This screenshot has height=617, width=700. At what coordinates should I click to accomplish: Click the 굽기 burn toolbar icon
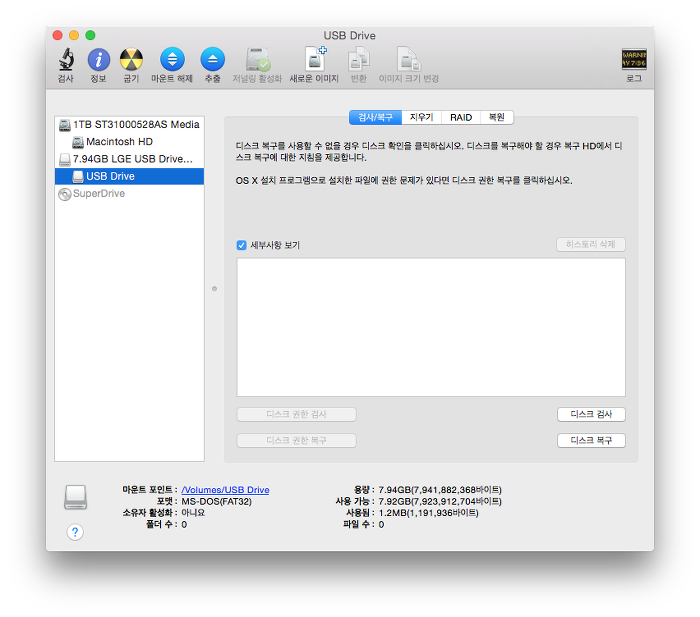pos(131,59)
